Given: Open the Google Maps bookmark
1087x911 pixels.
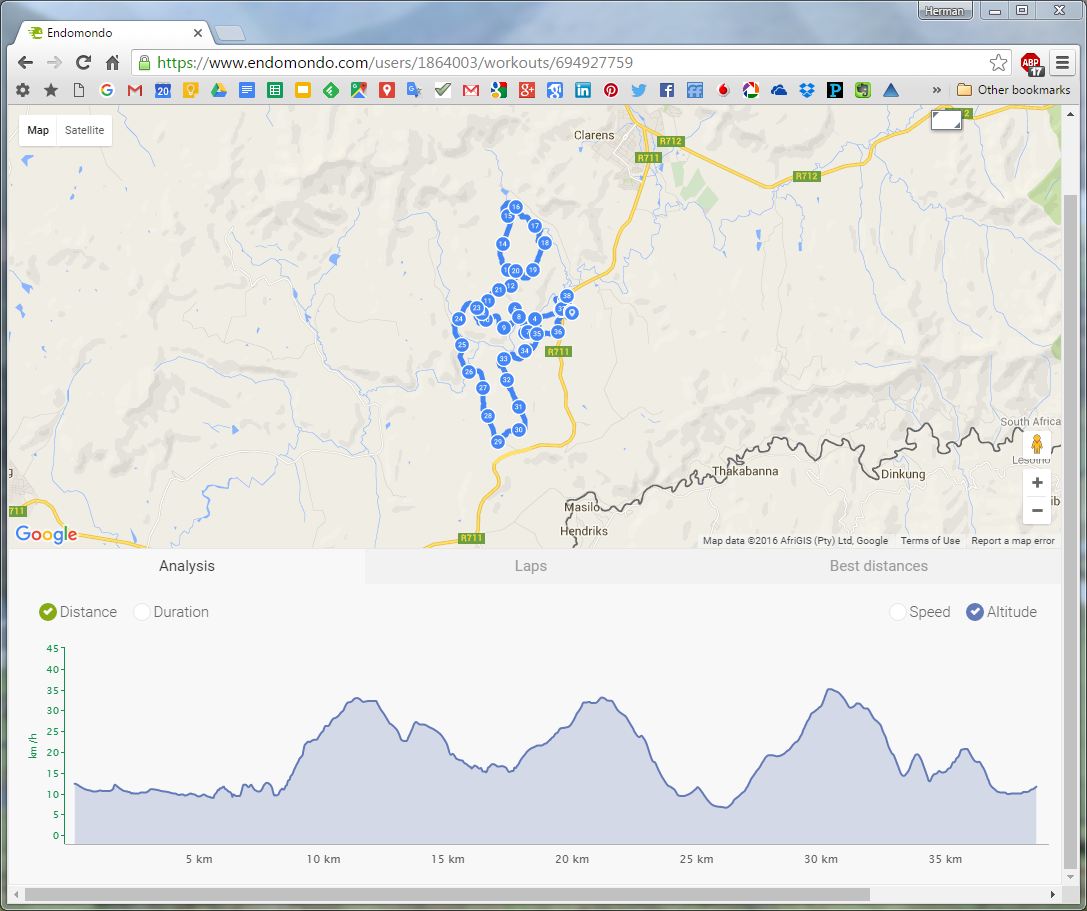Looking at the screenshot, I should [358, 90].
